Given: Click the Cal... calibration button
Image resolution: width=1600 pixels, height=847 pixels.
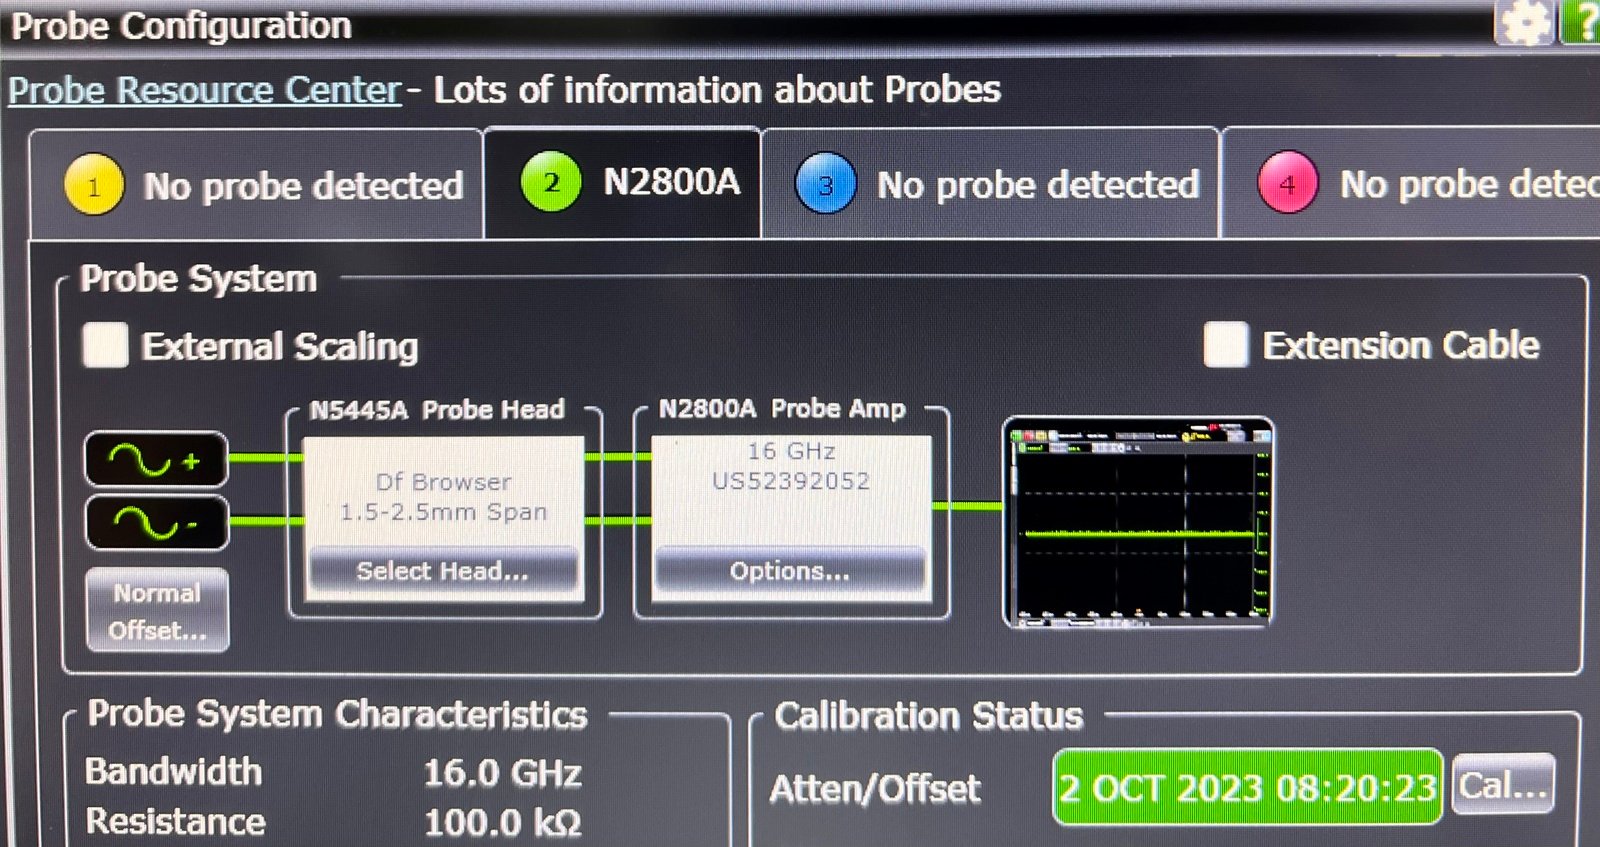Looking at the screenshot, I should coord(1504,786).
